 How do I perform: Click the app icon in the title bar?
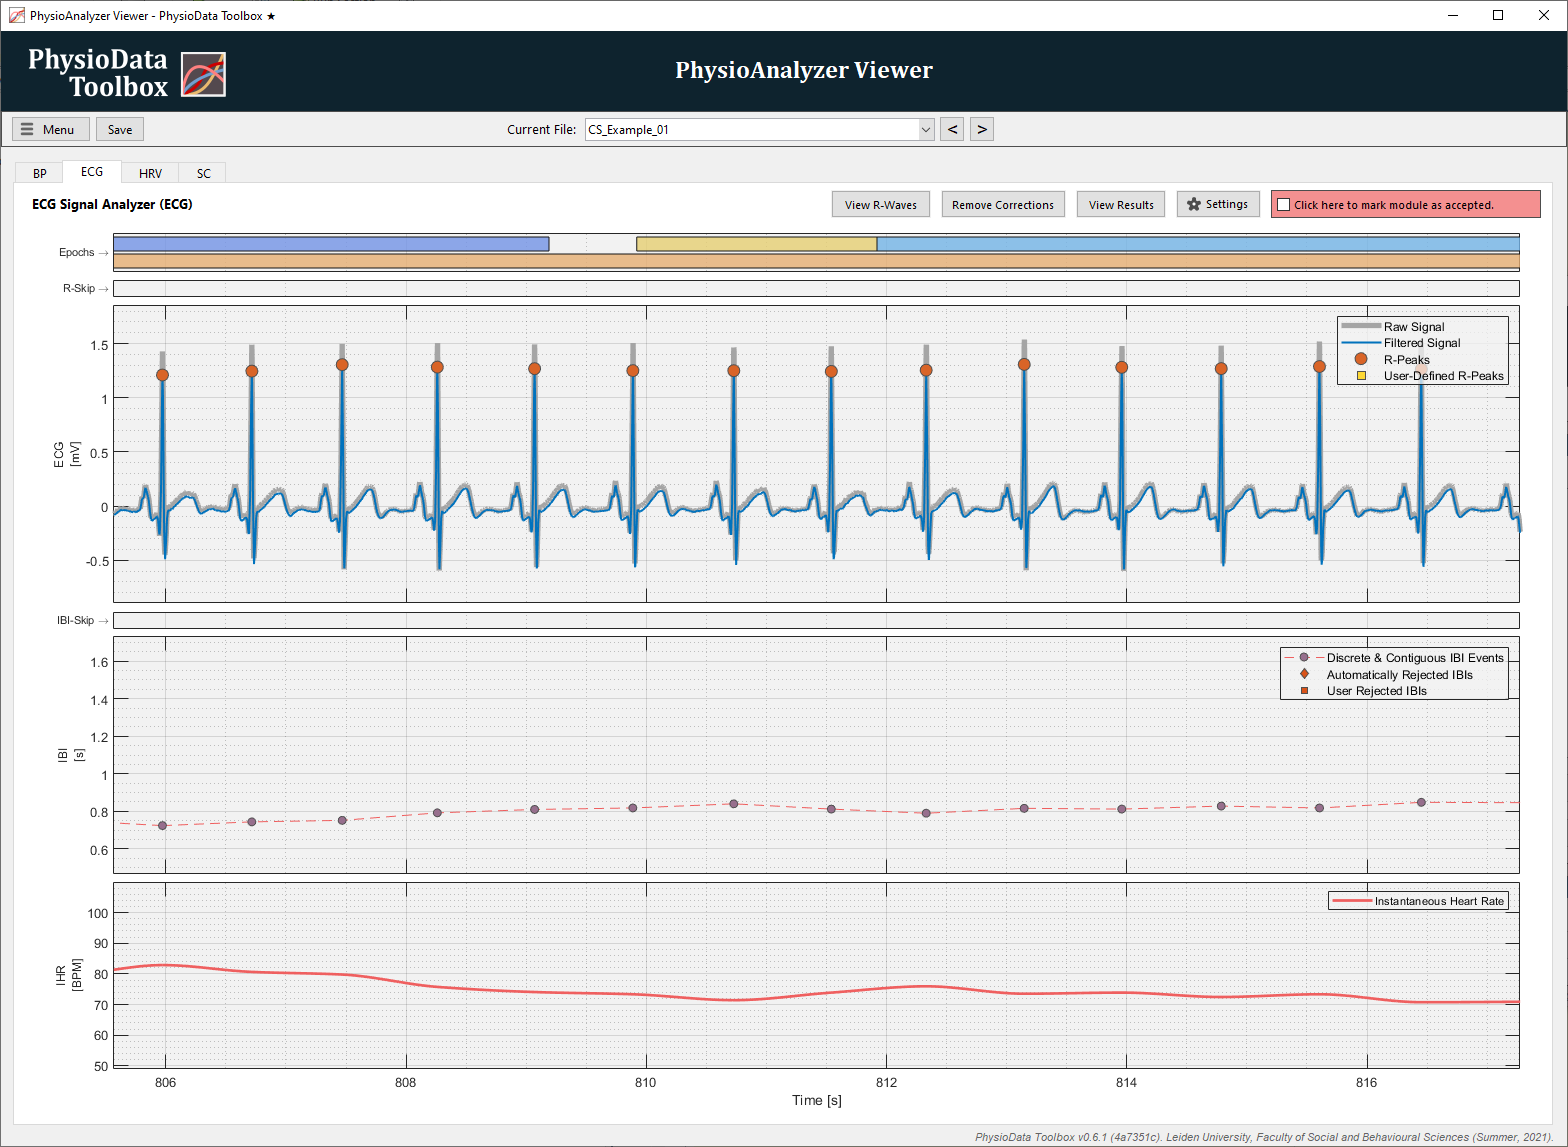pyautogui.click(x=17, y=15)
